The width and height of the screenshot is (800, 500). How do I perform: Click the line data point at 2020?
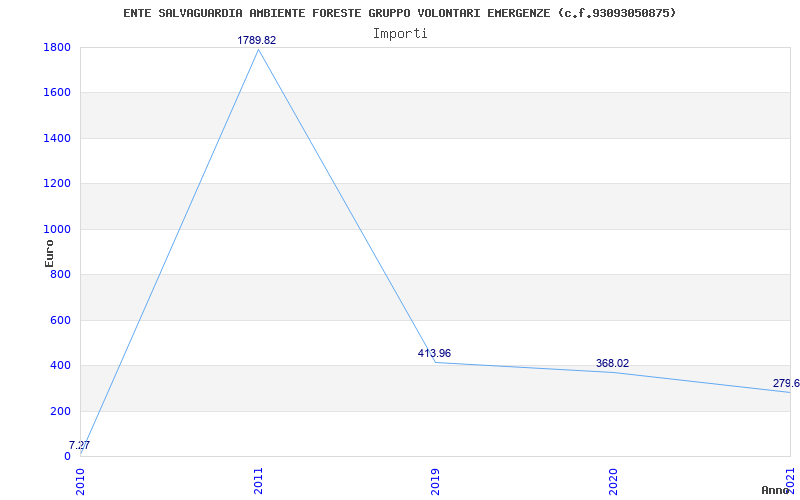(613, 372)
